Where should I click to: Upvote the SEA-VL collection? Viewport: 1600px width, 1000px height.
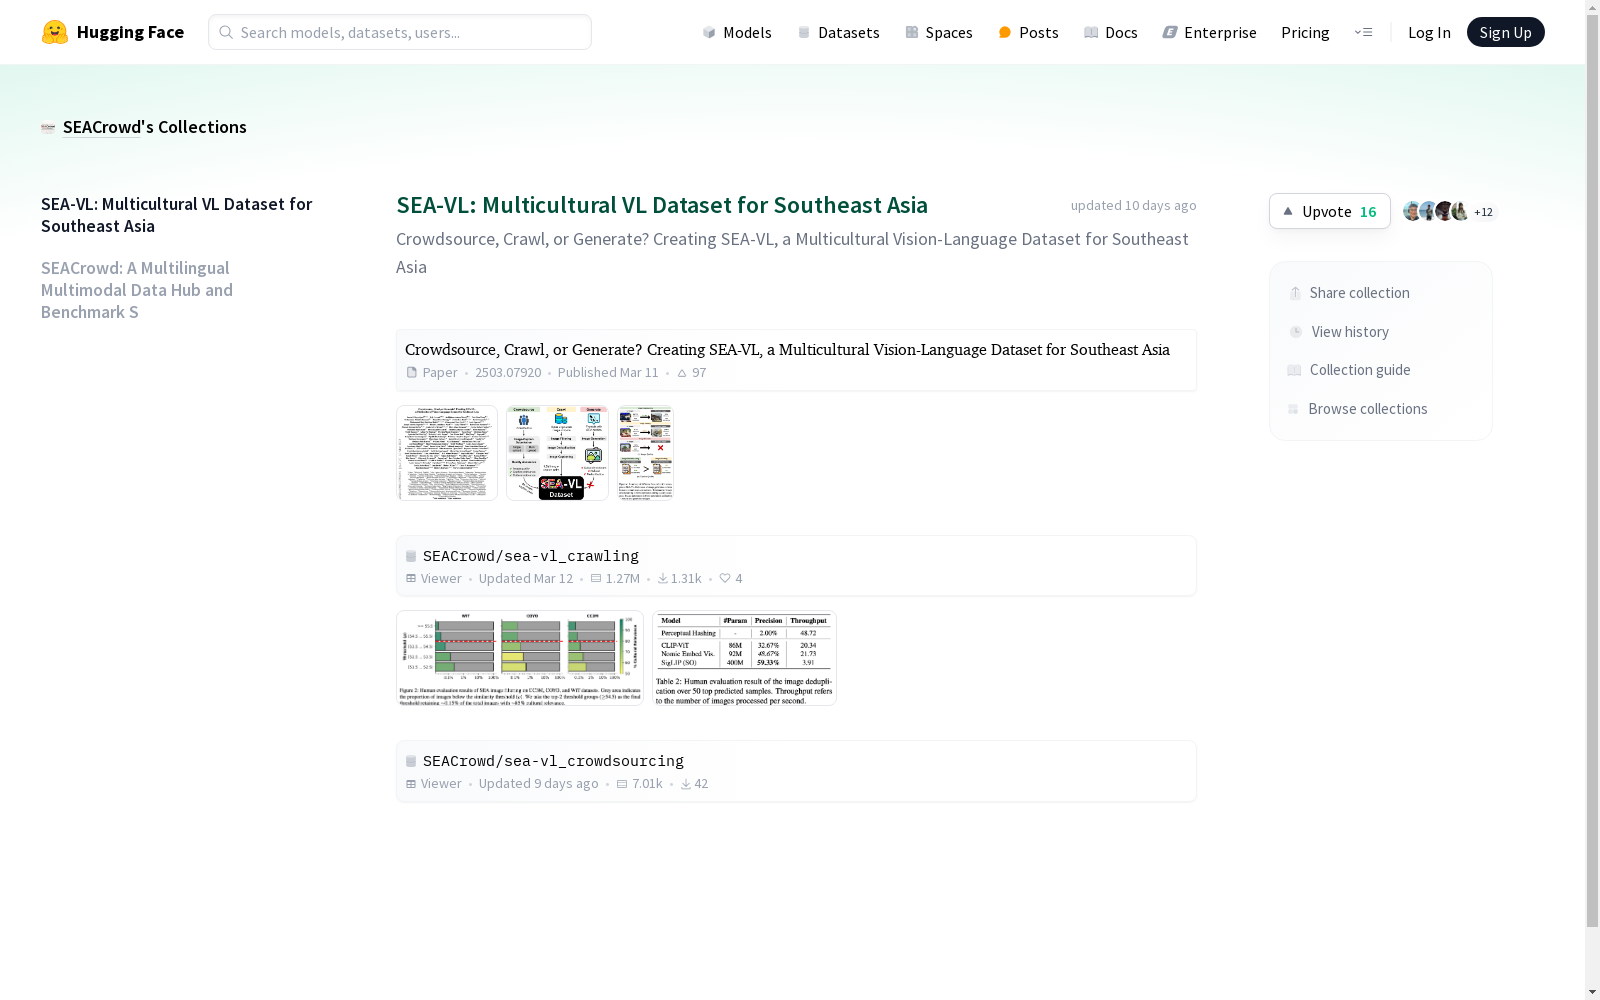(1329, 211)
